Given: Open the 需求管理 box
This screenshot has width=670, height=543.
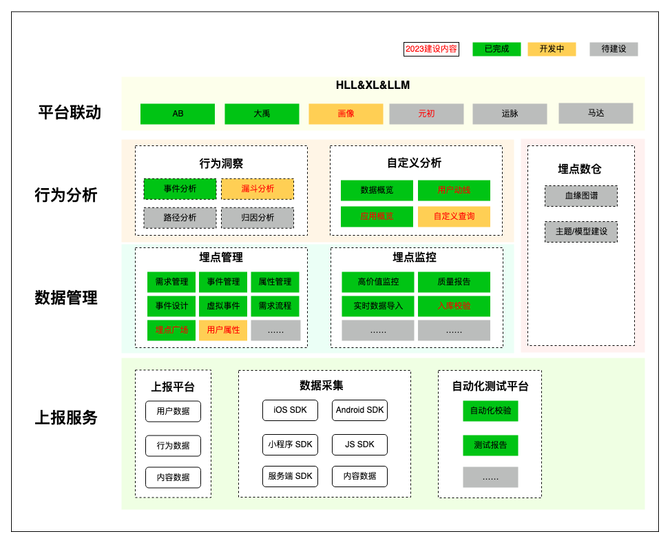Looking at the screenshot, I should click(171, 282).
